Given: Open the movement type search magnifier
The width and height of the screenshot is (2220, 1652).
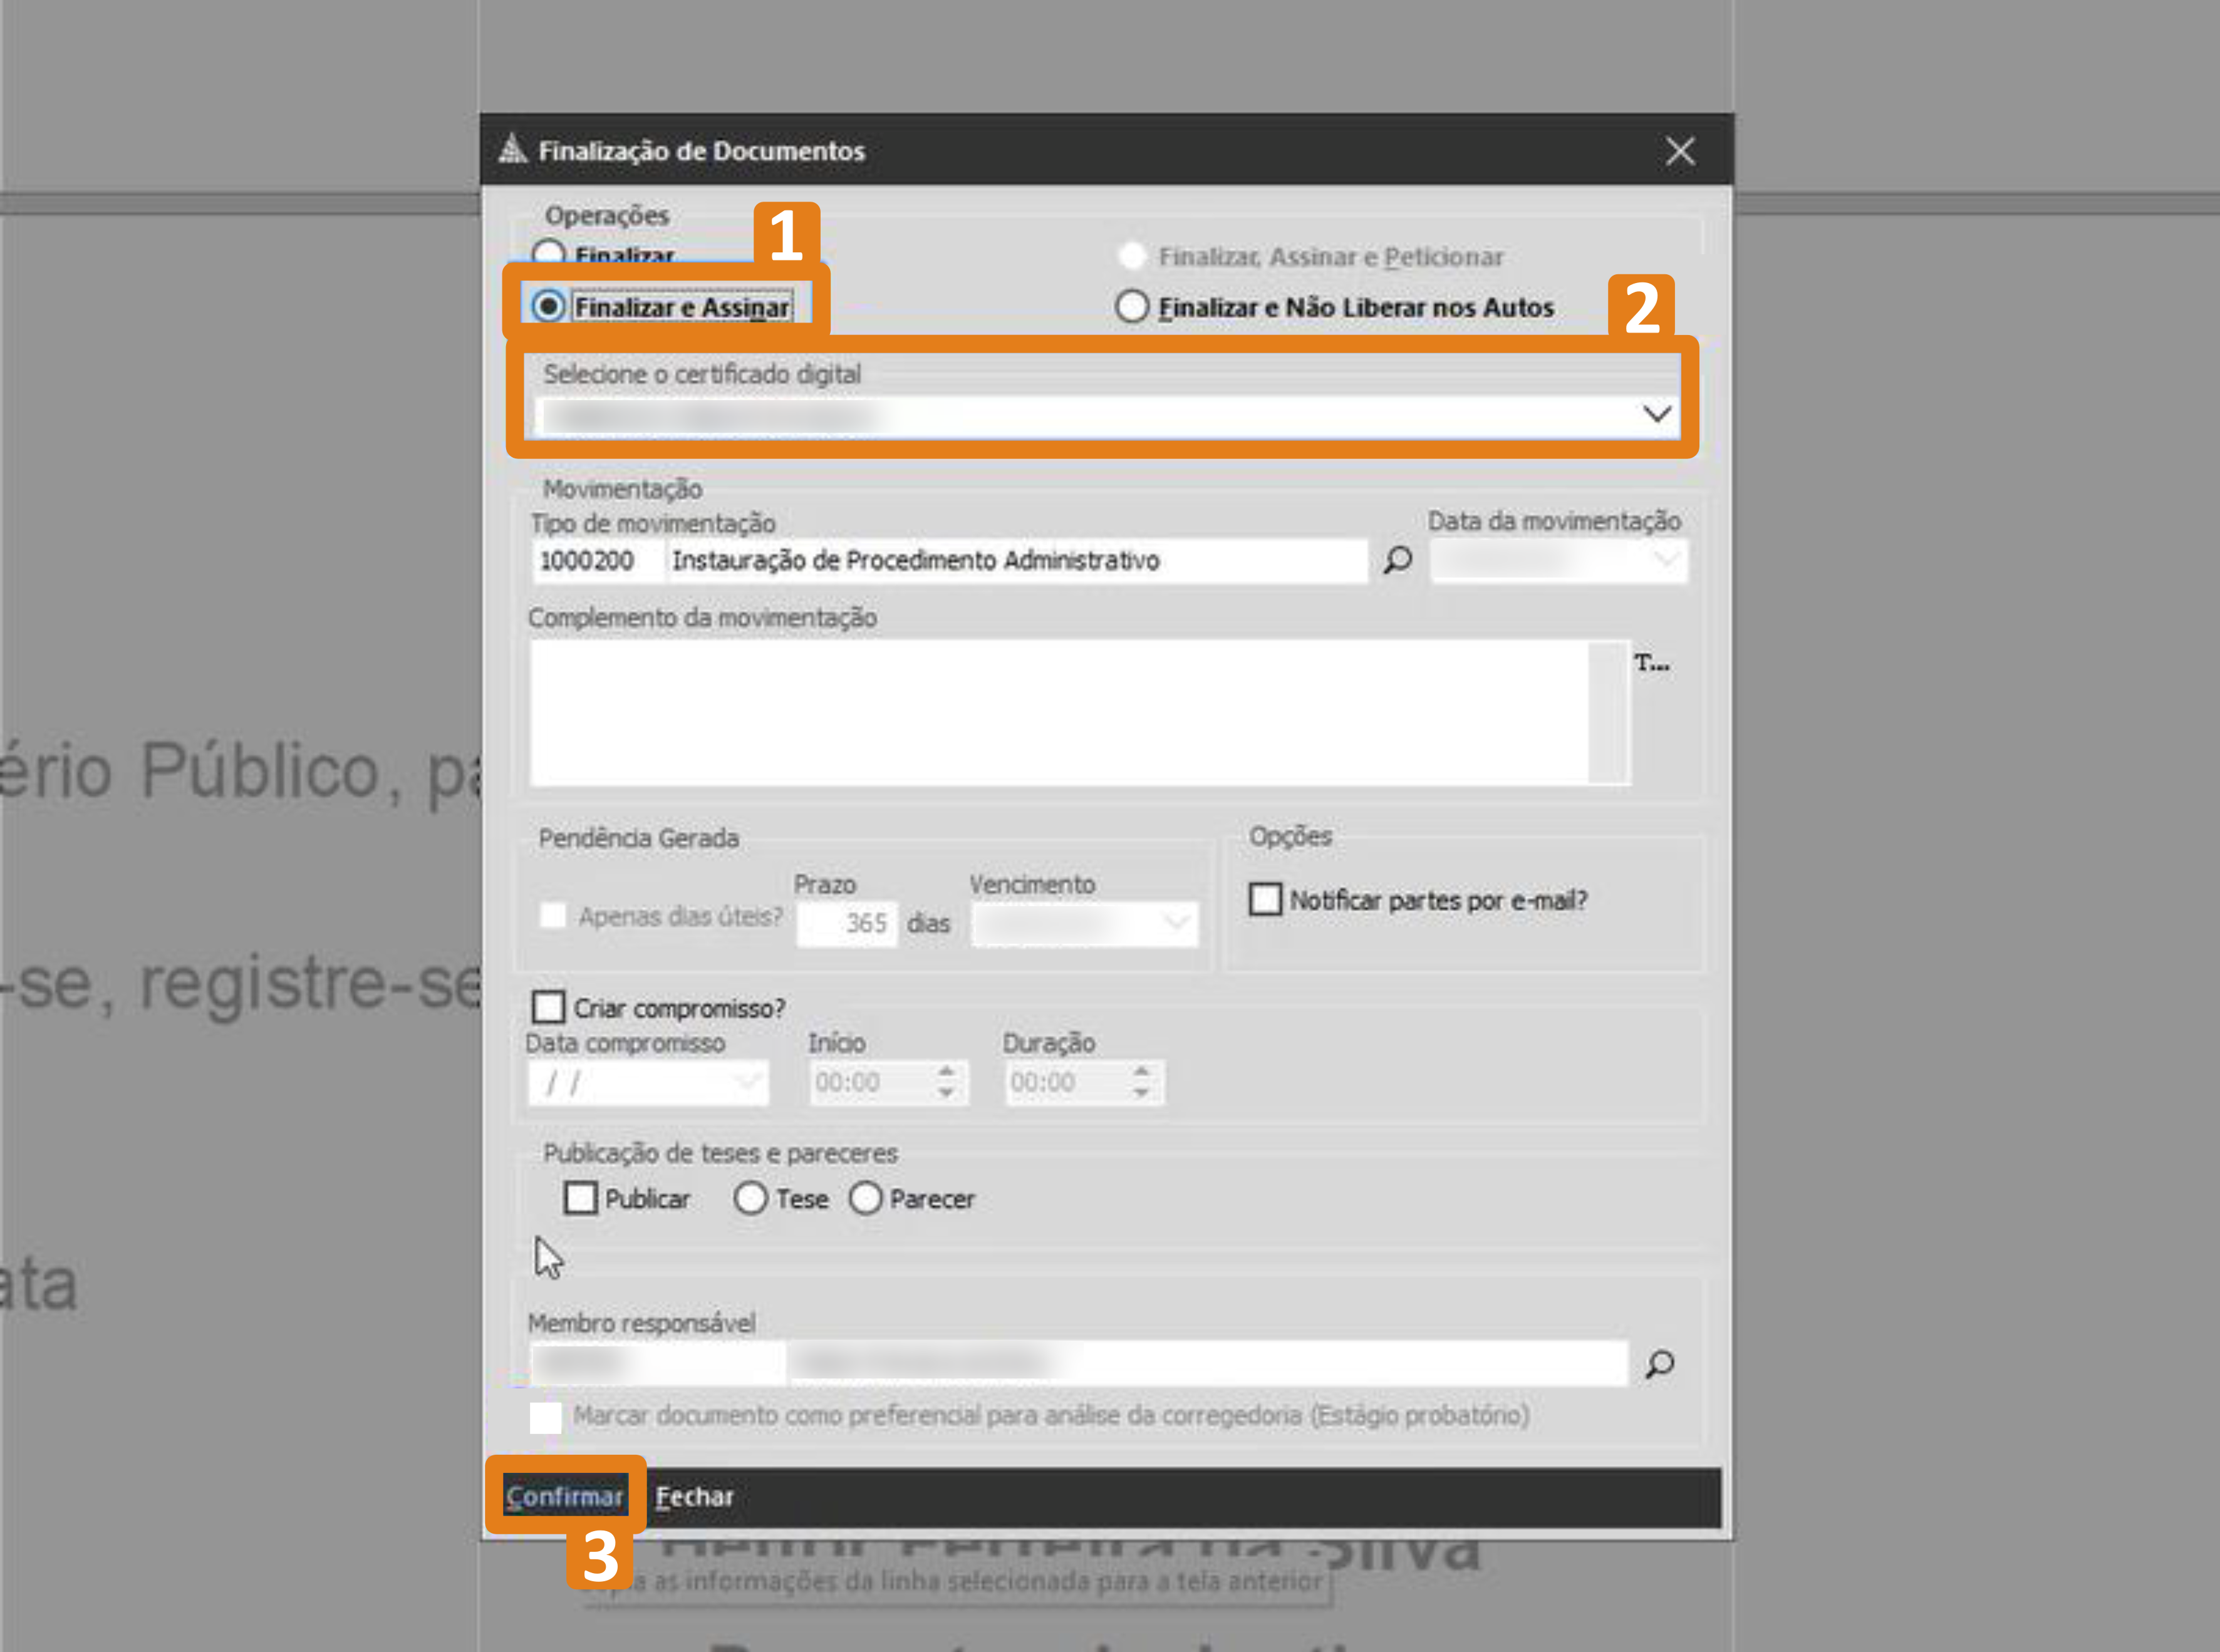Looking at the screenshot, I should click(x=1397, y=560).
